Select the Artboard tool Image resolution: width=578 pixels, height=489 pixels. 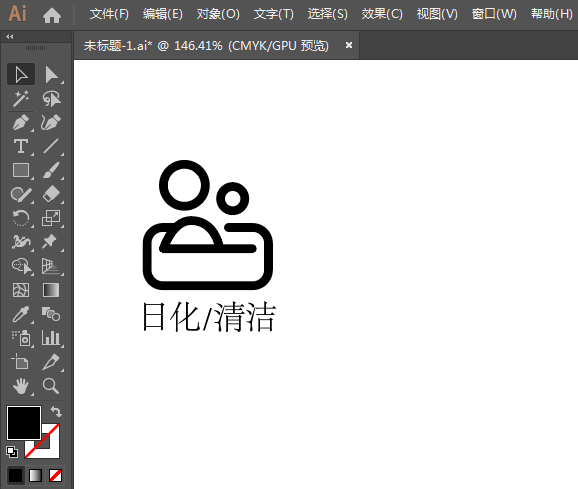point(21,362)
